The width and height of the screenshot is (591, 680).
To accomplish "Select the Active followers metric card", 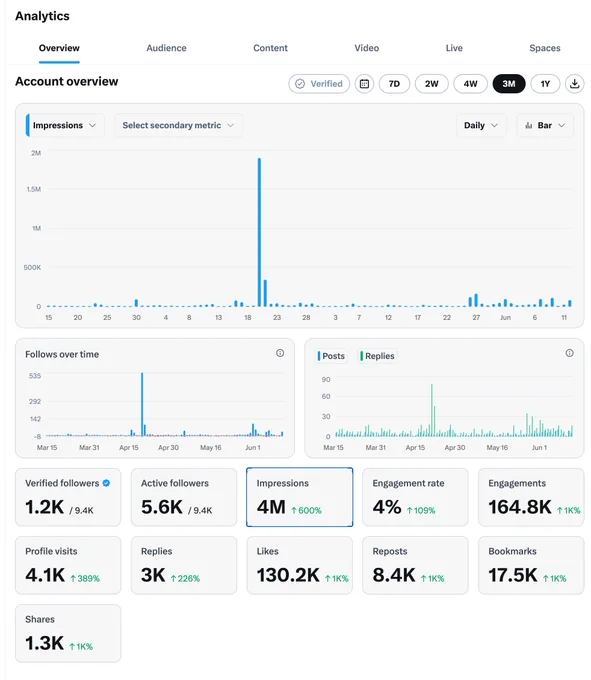I will click(184, 497).
